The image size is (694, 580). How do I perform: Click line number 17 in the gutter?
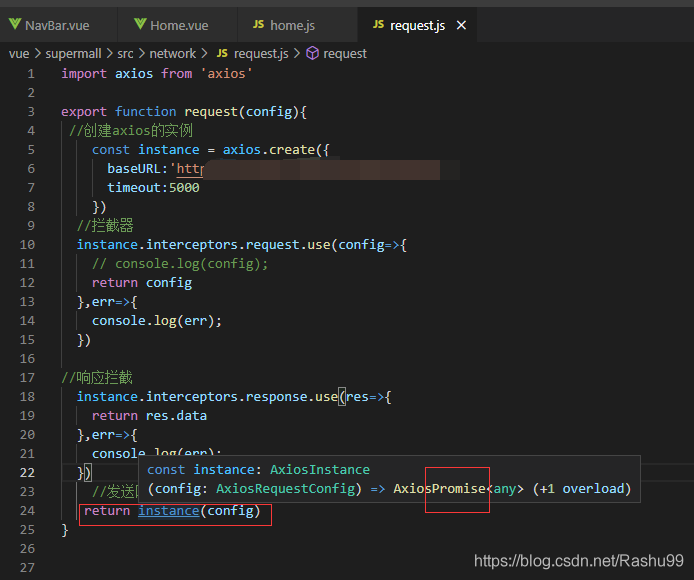coord(27,378)
